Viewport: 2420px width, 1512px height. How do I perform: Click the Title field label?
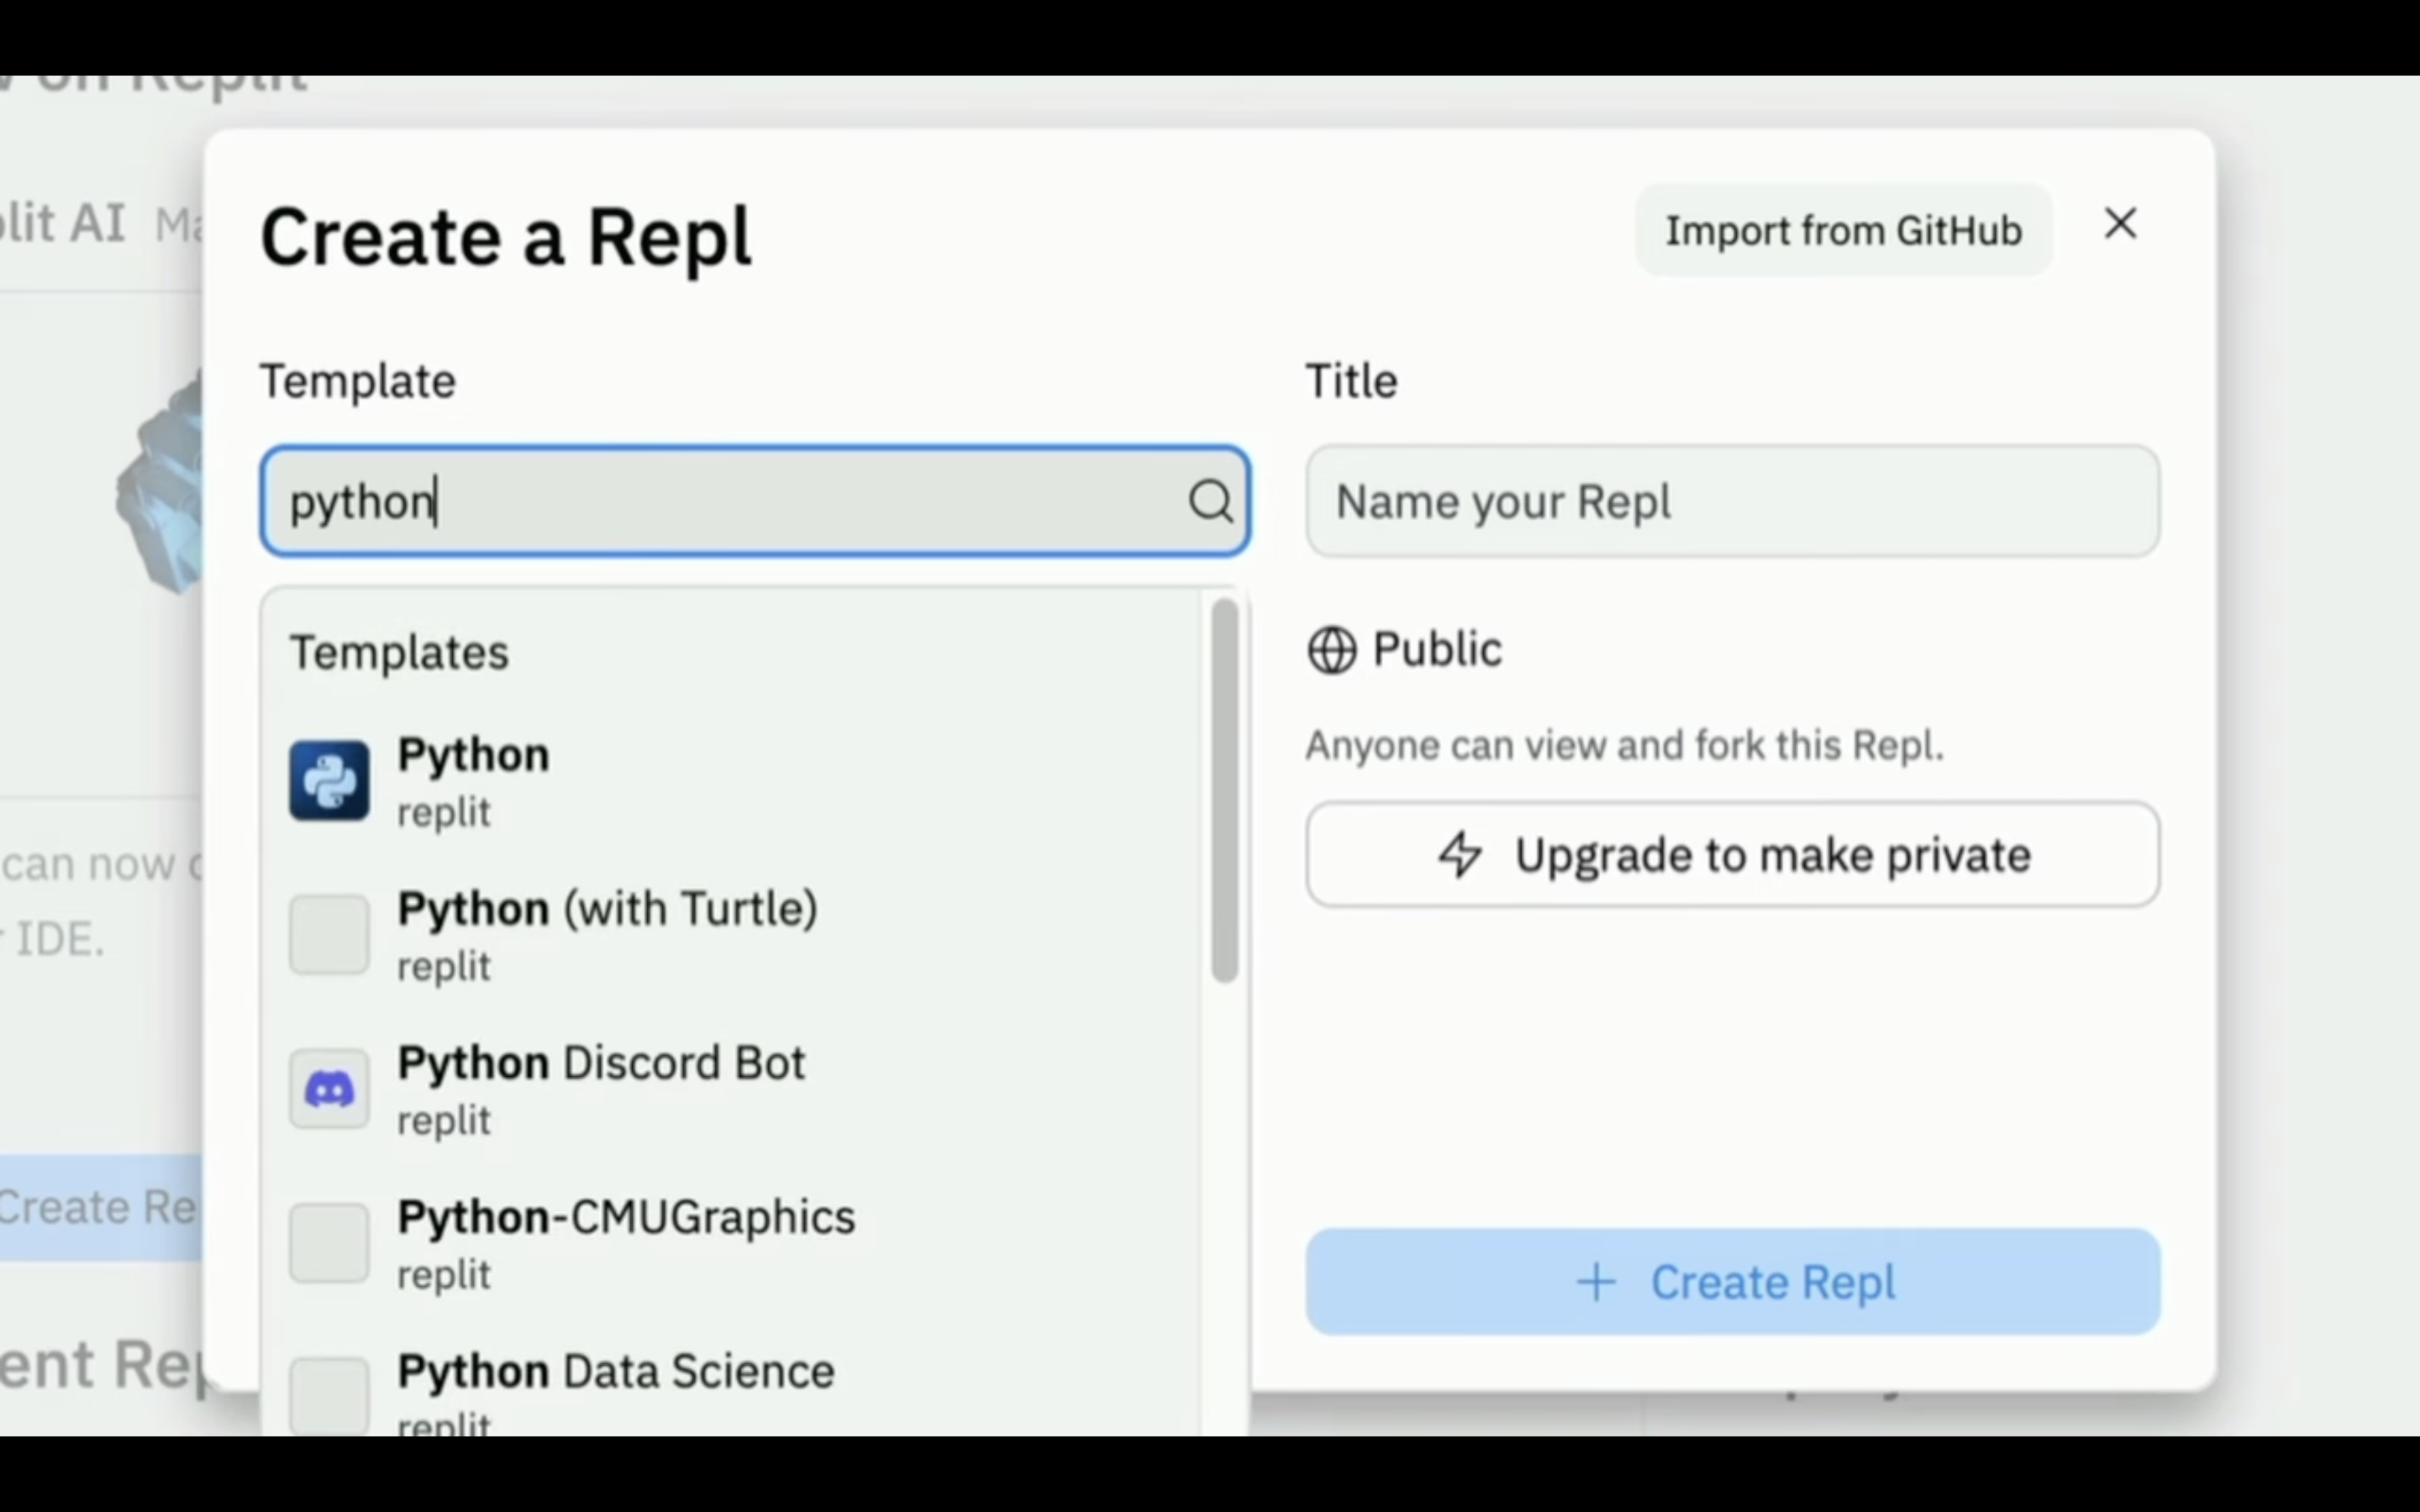pyautogui.click(x=1352, y=381)
